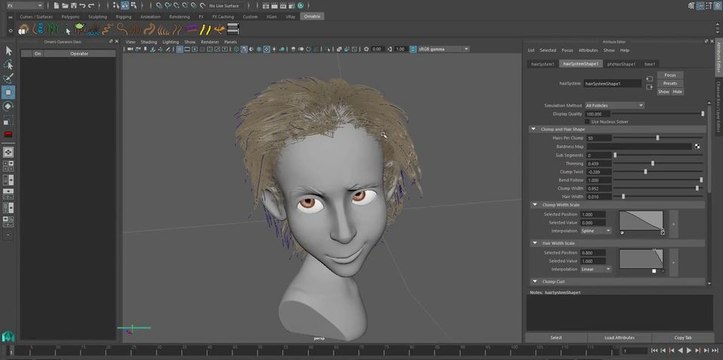
Task: Open the Ornatrix shelf tab
Action: point(312,17)
